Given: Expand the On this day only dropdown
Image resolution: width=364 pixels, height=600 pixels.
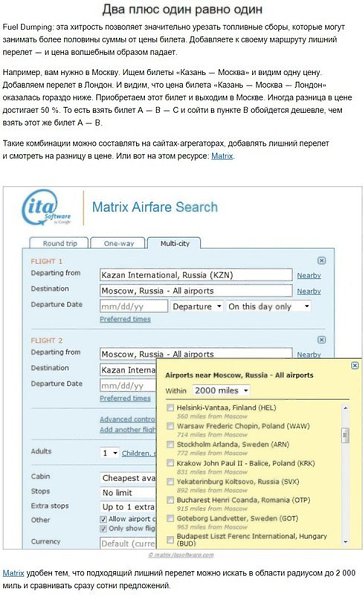Looking at the screenshot, I should tap(268, 307).
